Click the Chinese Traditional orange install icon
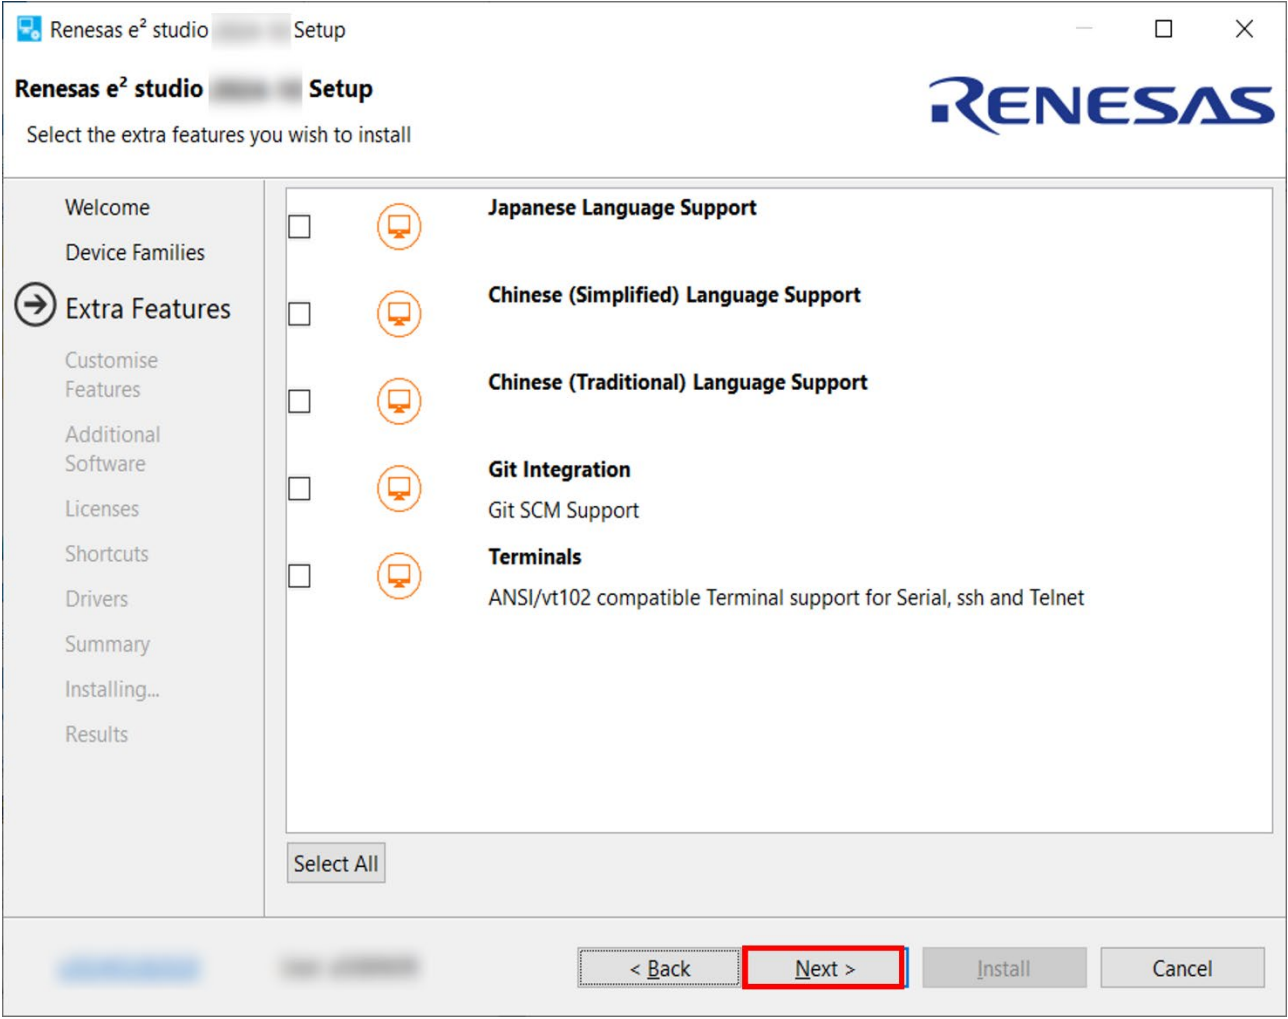 coord(398,401)
